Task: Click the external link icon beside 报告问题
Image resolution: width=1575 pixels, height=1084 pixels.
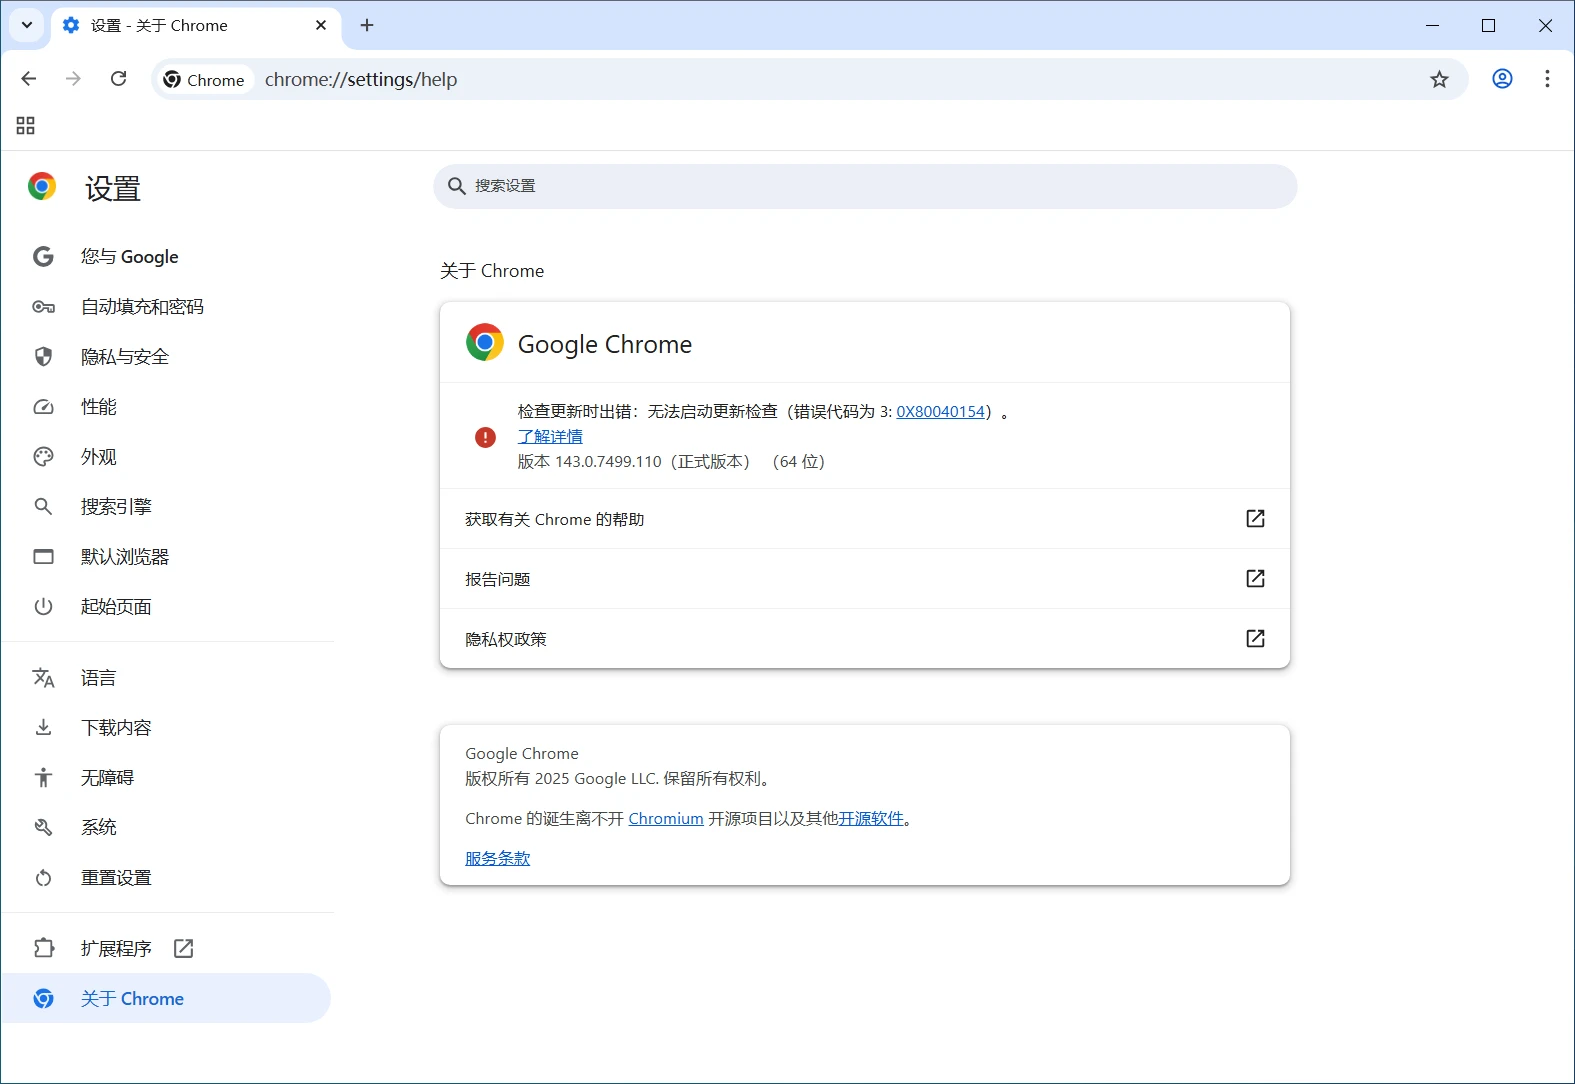Action: point(1255,579)
